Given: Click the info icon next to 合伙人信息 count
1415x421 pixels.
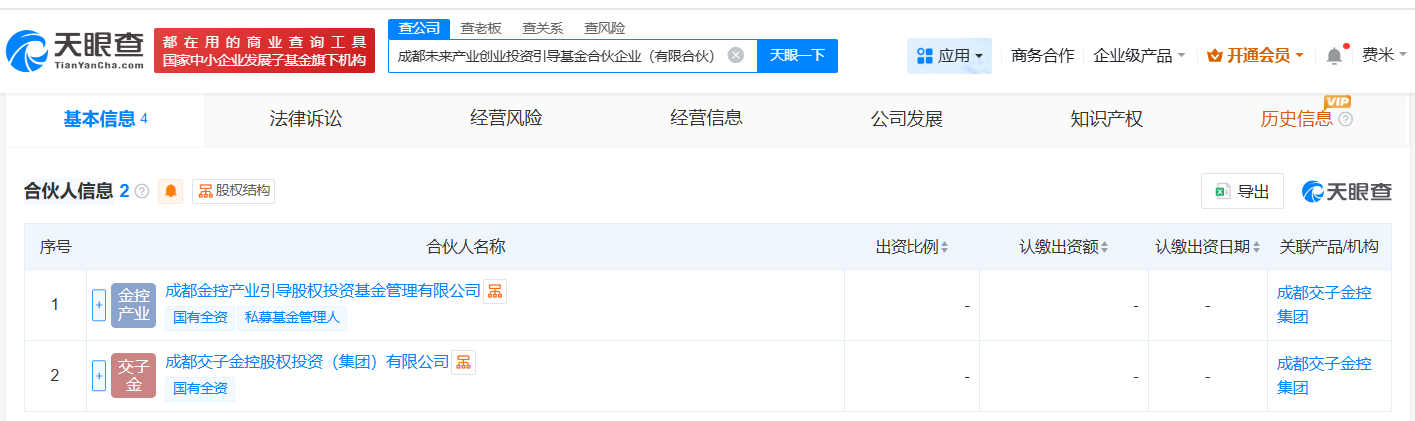Looking at the screenshot, I should (142, 191).
